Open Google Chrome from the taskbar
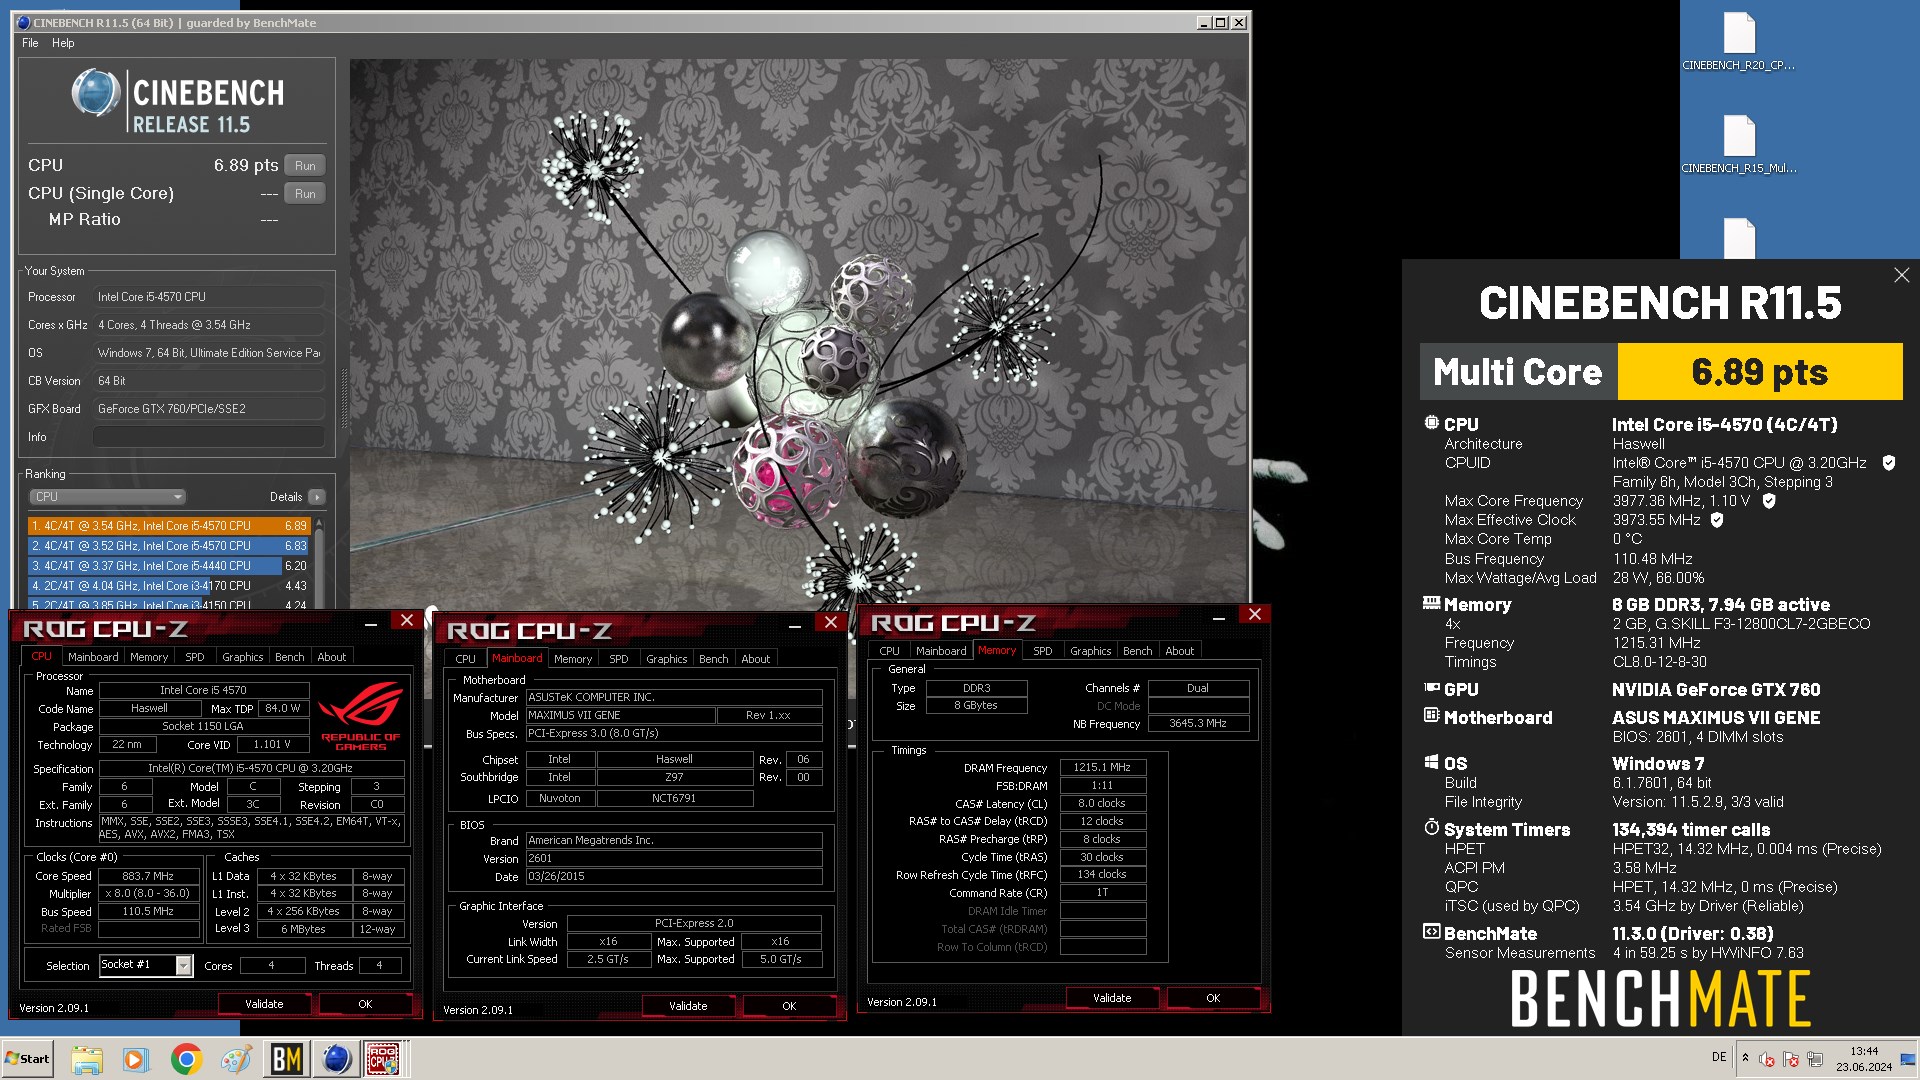The image size is (1920, 1080). tap(186, 1059)
